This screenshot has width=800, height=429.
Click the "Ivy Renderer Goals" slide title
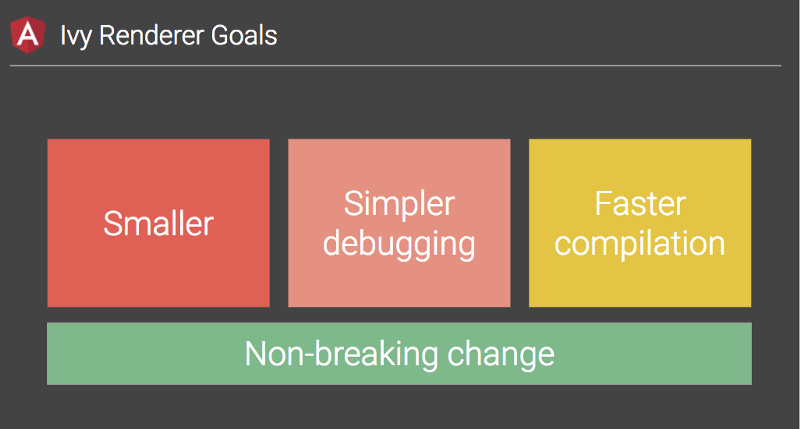click(168, 37)
